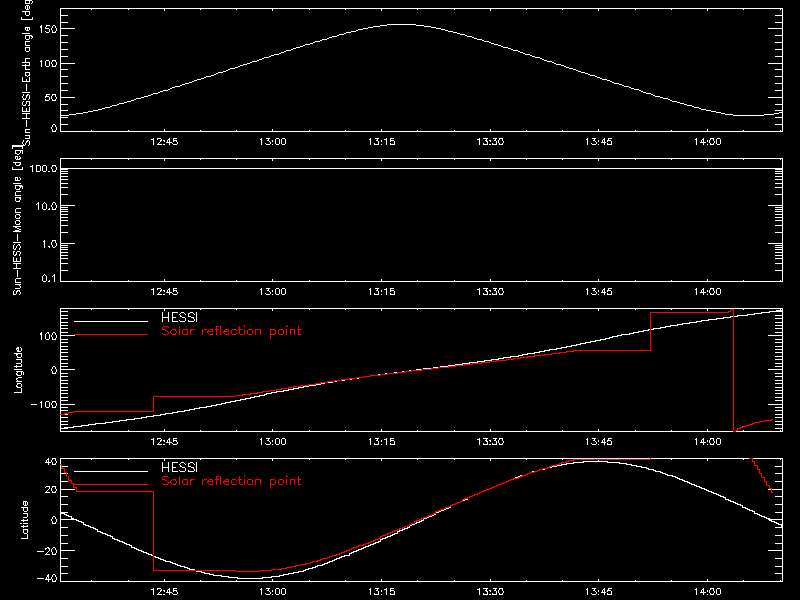This screenshot has width=800, height=600.
Task: Click 100.0 tick on Moon angle axis
Action: [43, 168]
